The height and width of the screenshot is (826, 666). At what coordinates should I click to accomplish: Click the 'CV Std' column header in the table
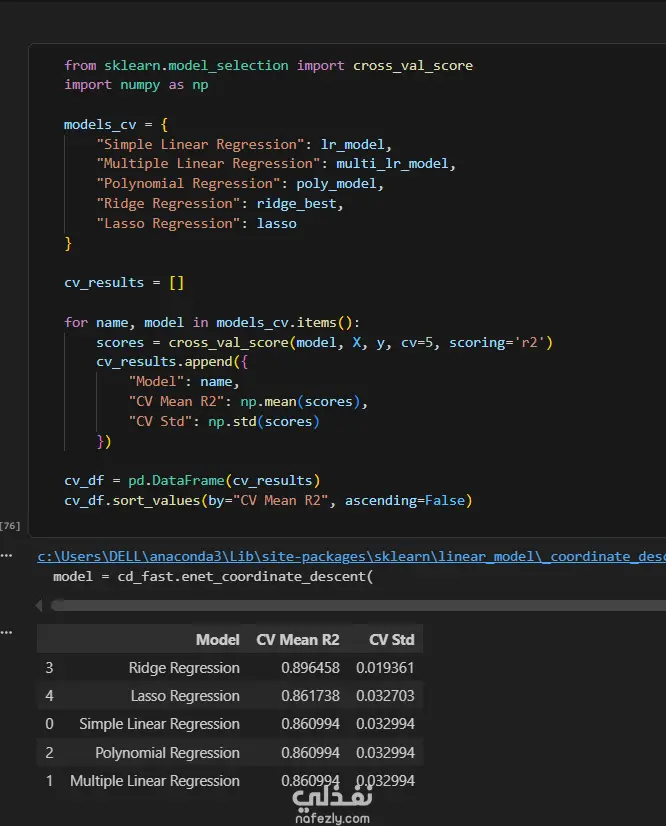coord(391,640)
